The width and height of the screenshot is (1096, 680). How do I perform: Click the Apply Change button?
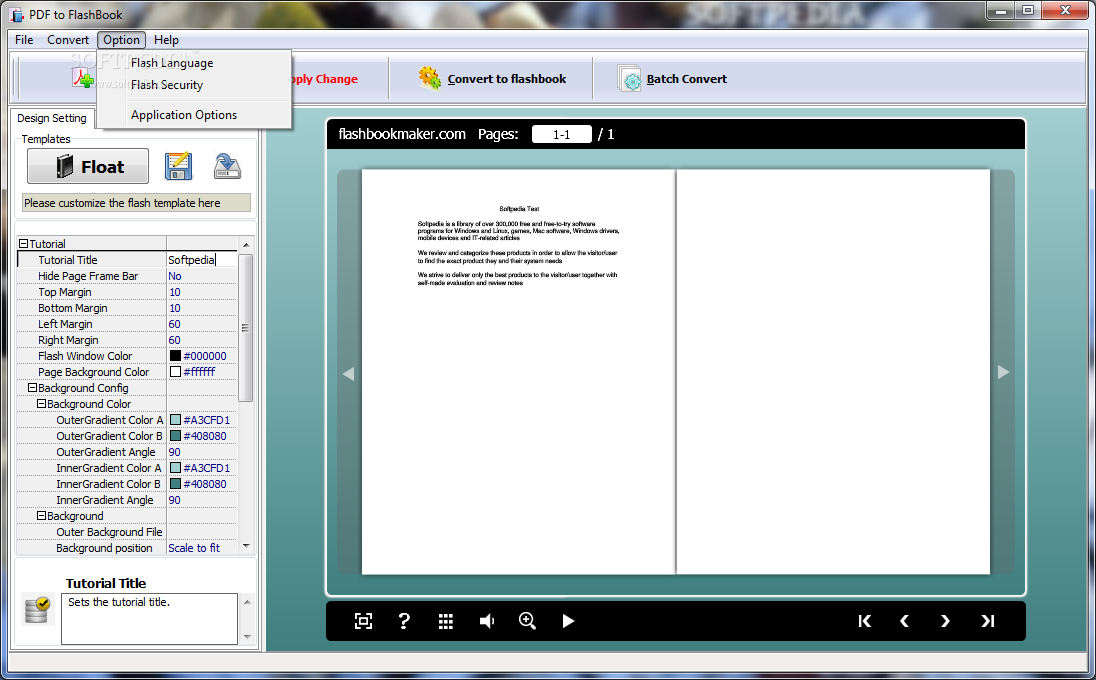[x=325, y=79]
